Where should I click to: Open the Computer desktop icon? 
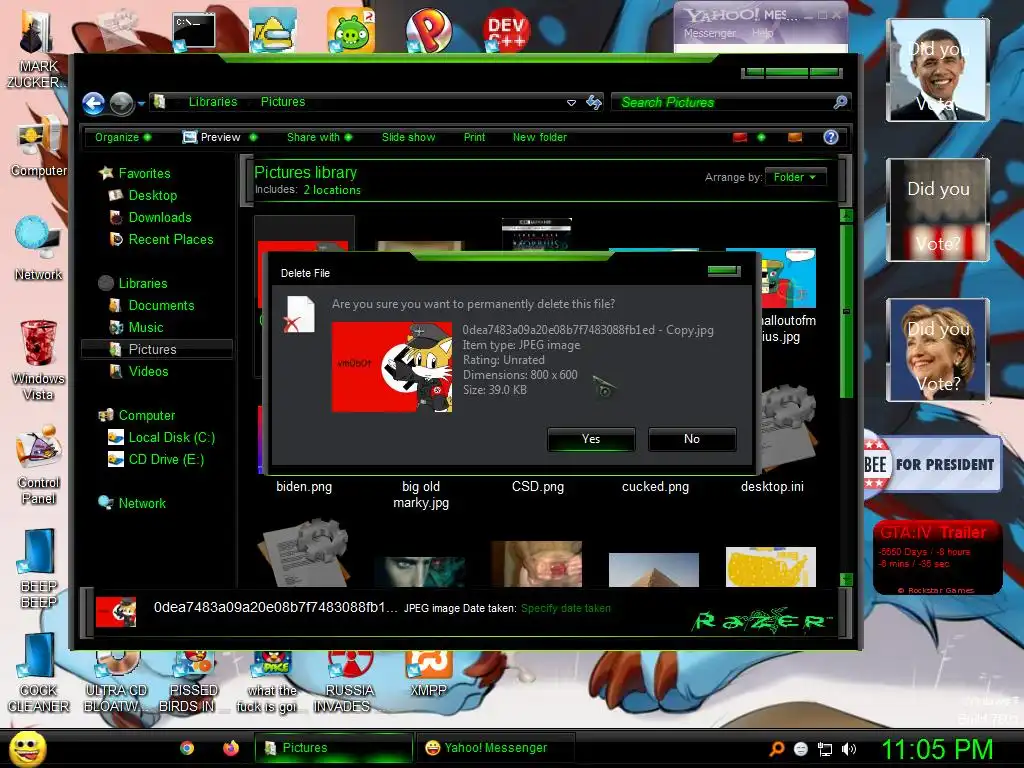(39, 147)
